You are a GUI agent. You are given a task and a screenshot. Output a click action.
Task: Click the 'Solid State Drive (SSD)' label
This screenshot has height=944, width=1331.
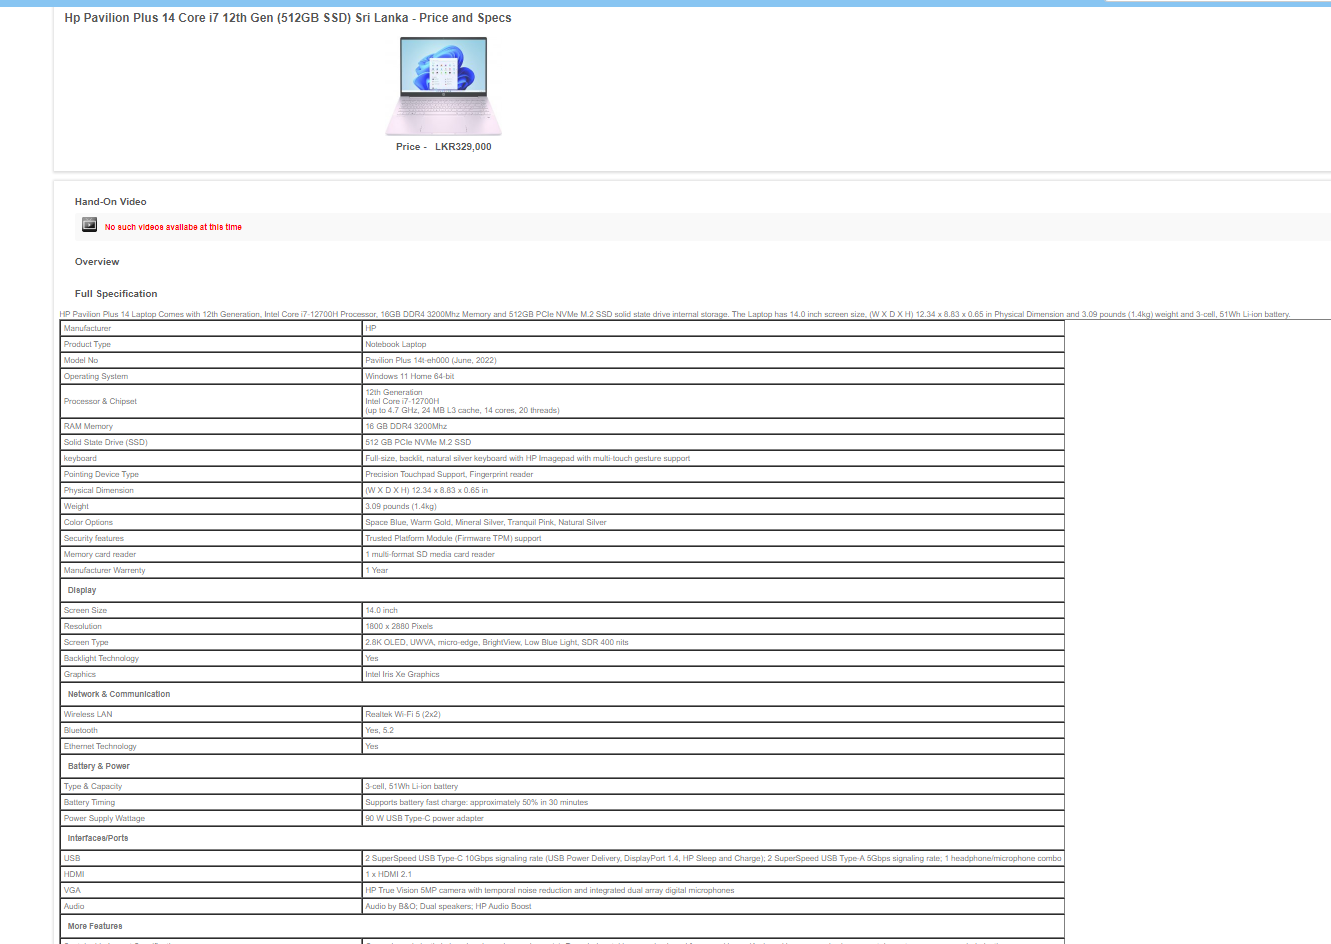click(106, 442)
